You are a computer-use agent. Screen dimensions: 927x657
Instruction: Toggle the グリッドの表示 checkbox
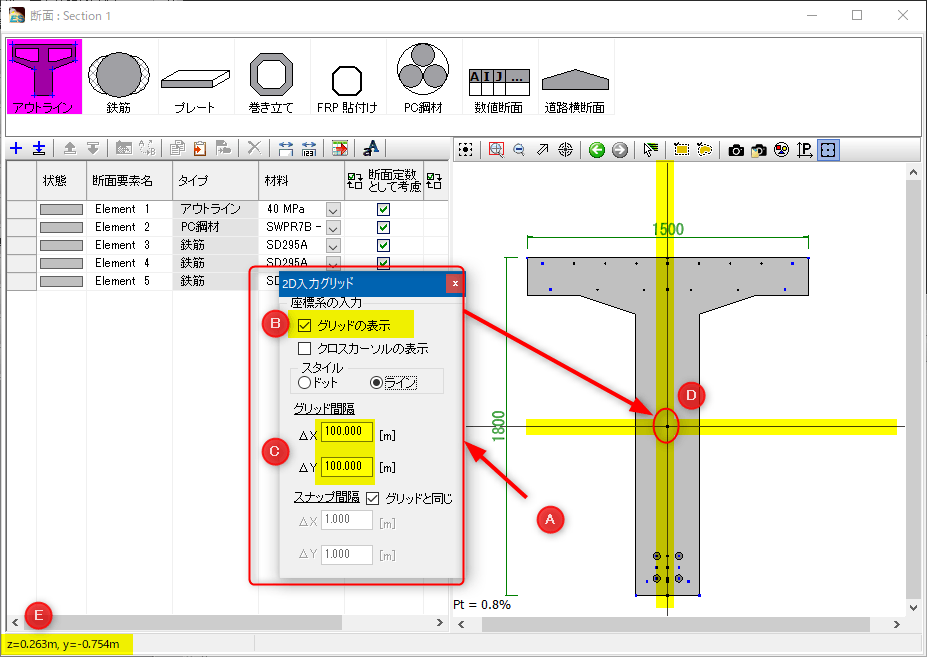click(304, 325)
